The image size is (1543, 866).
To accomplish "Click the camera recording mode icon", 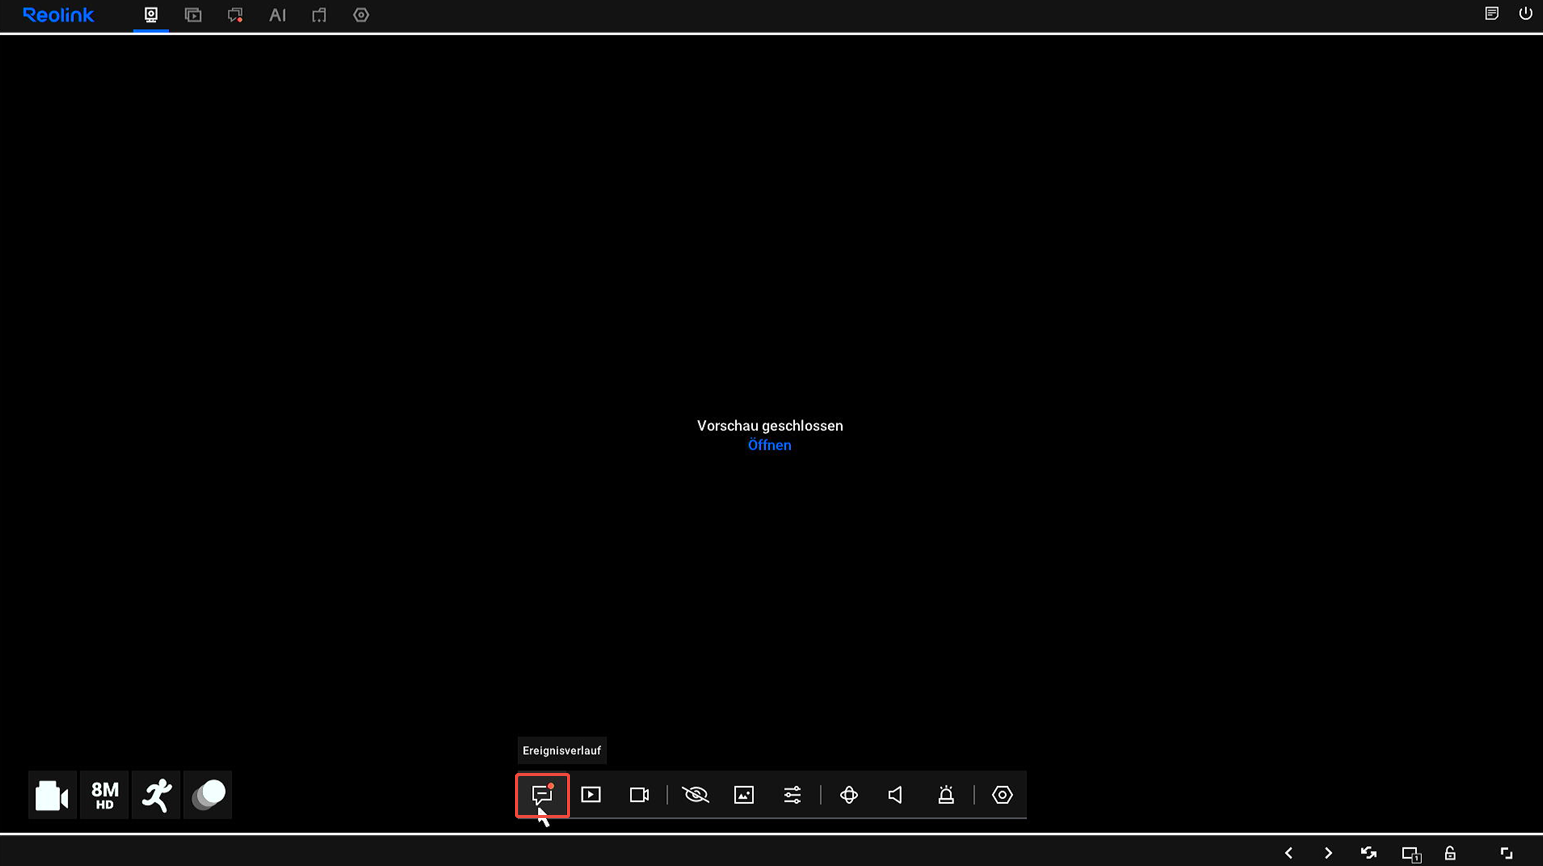I will pyautogui.click(x=52, y=795).
